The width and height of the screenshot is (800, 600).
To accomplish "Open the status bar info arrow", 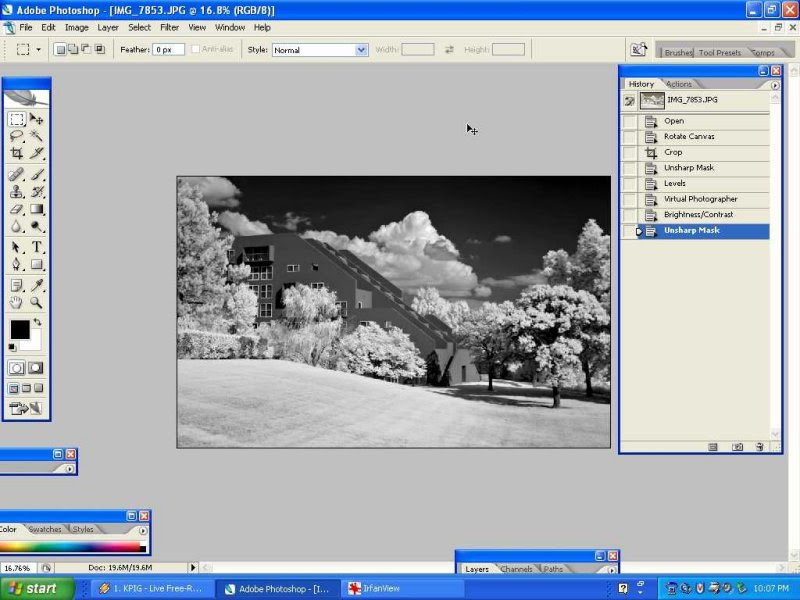I will point(193,567).
